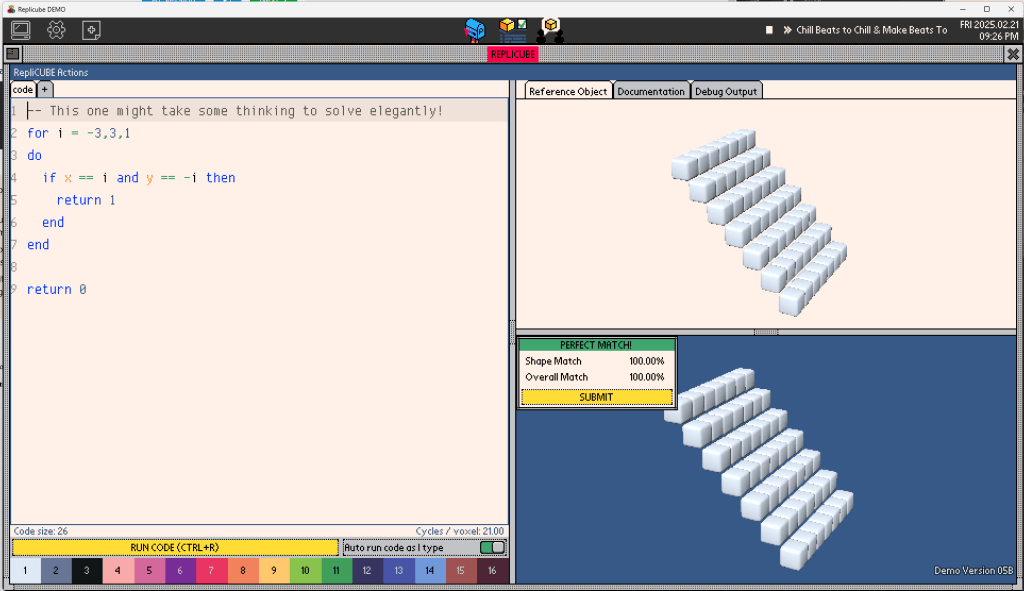The image size is (1024, 591).
Task: Click the cube checklist icon in the top bar
Action: 513,30
